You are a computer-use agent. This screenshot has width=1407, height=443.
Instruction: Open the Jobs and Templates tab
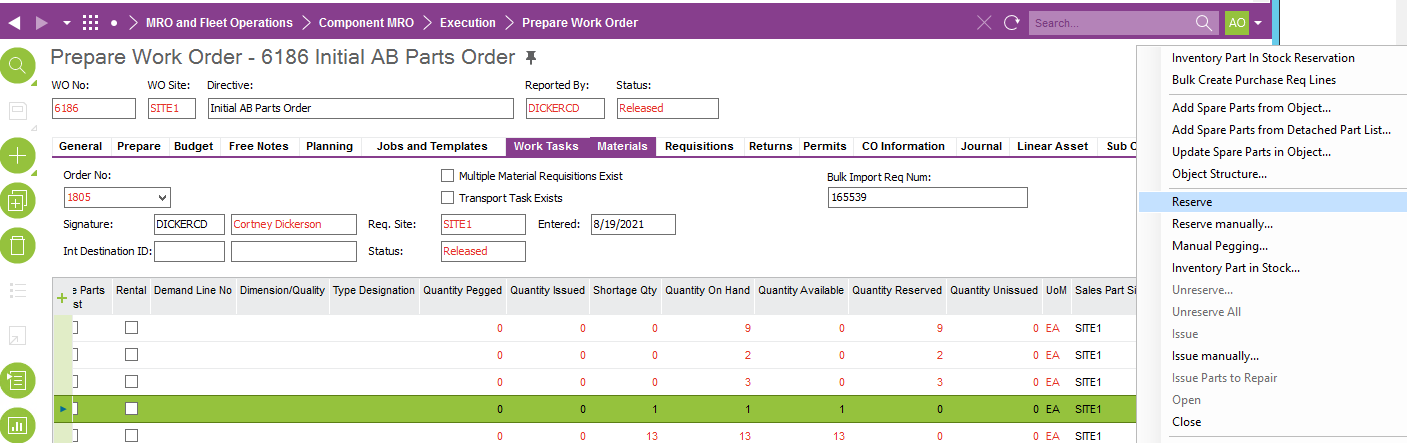coord(432,146)
